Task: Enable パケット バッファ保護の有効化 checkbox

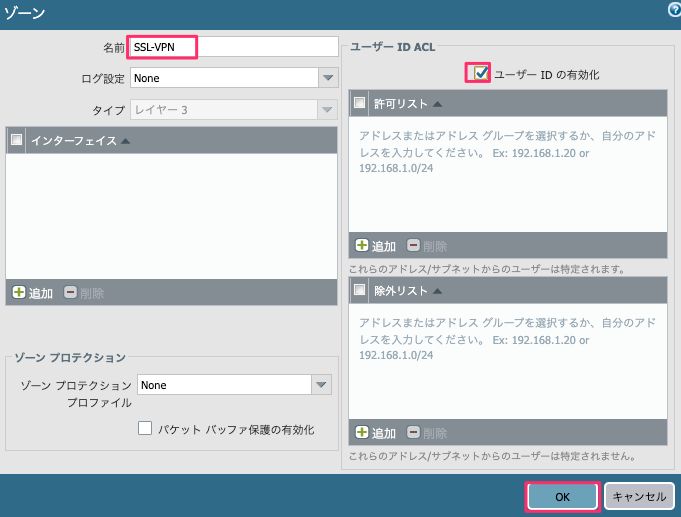Action: 145,428
